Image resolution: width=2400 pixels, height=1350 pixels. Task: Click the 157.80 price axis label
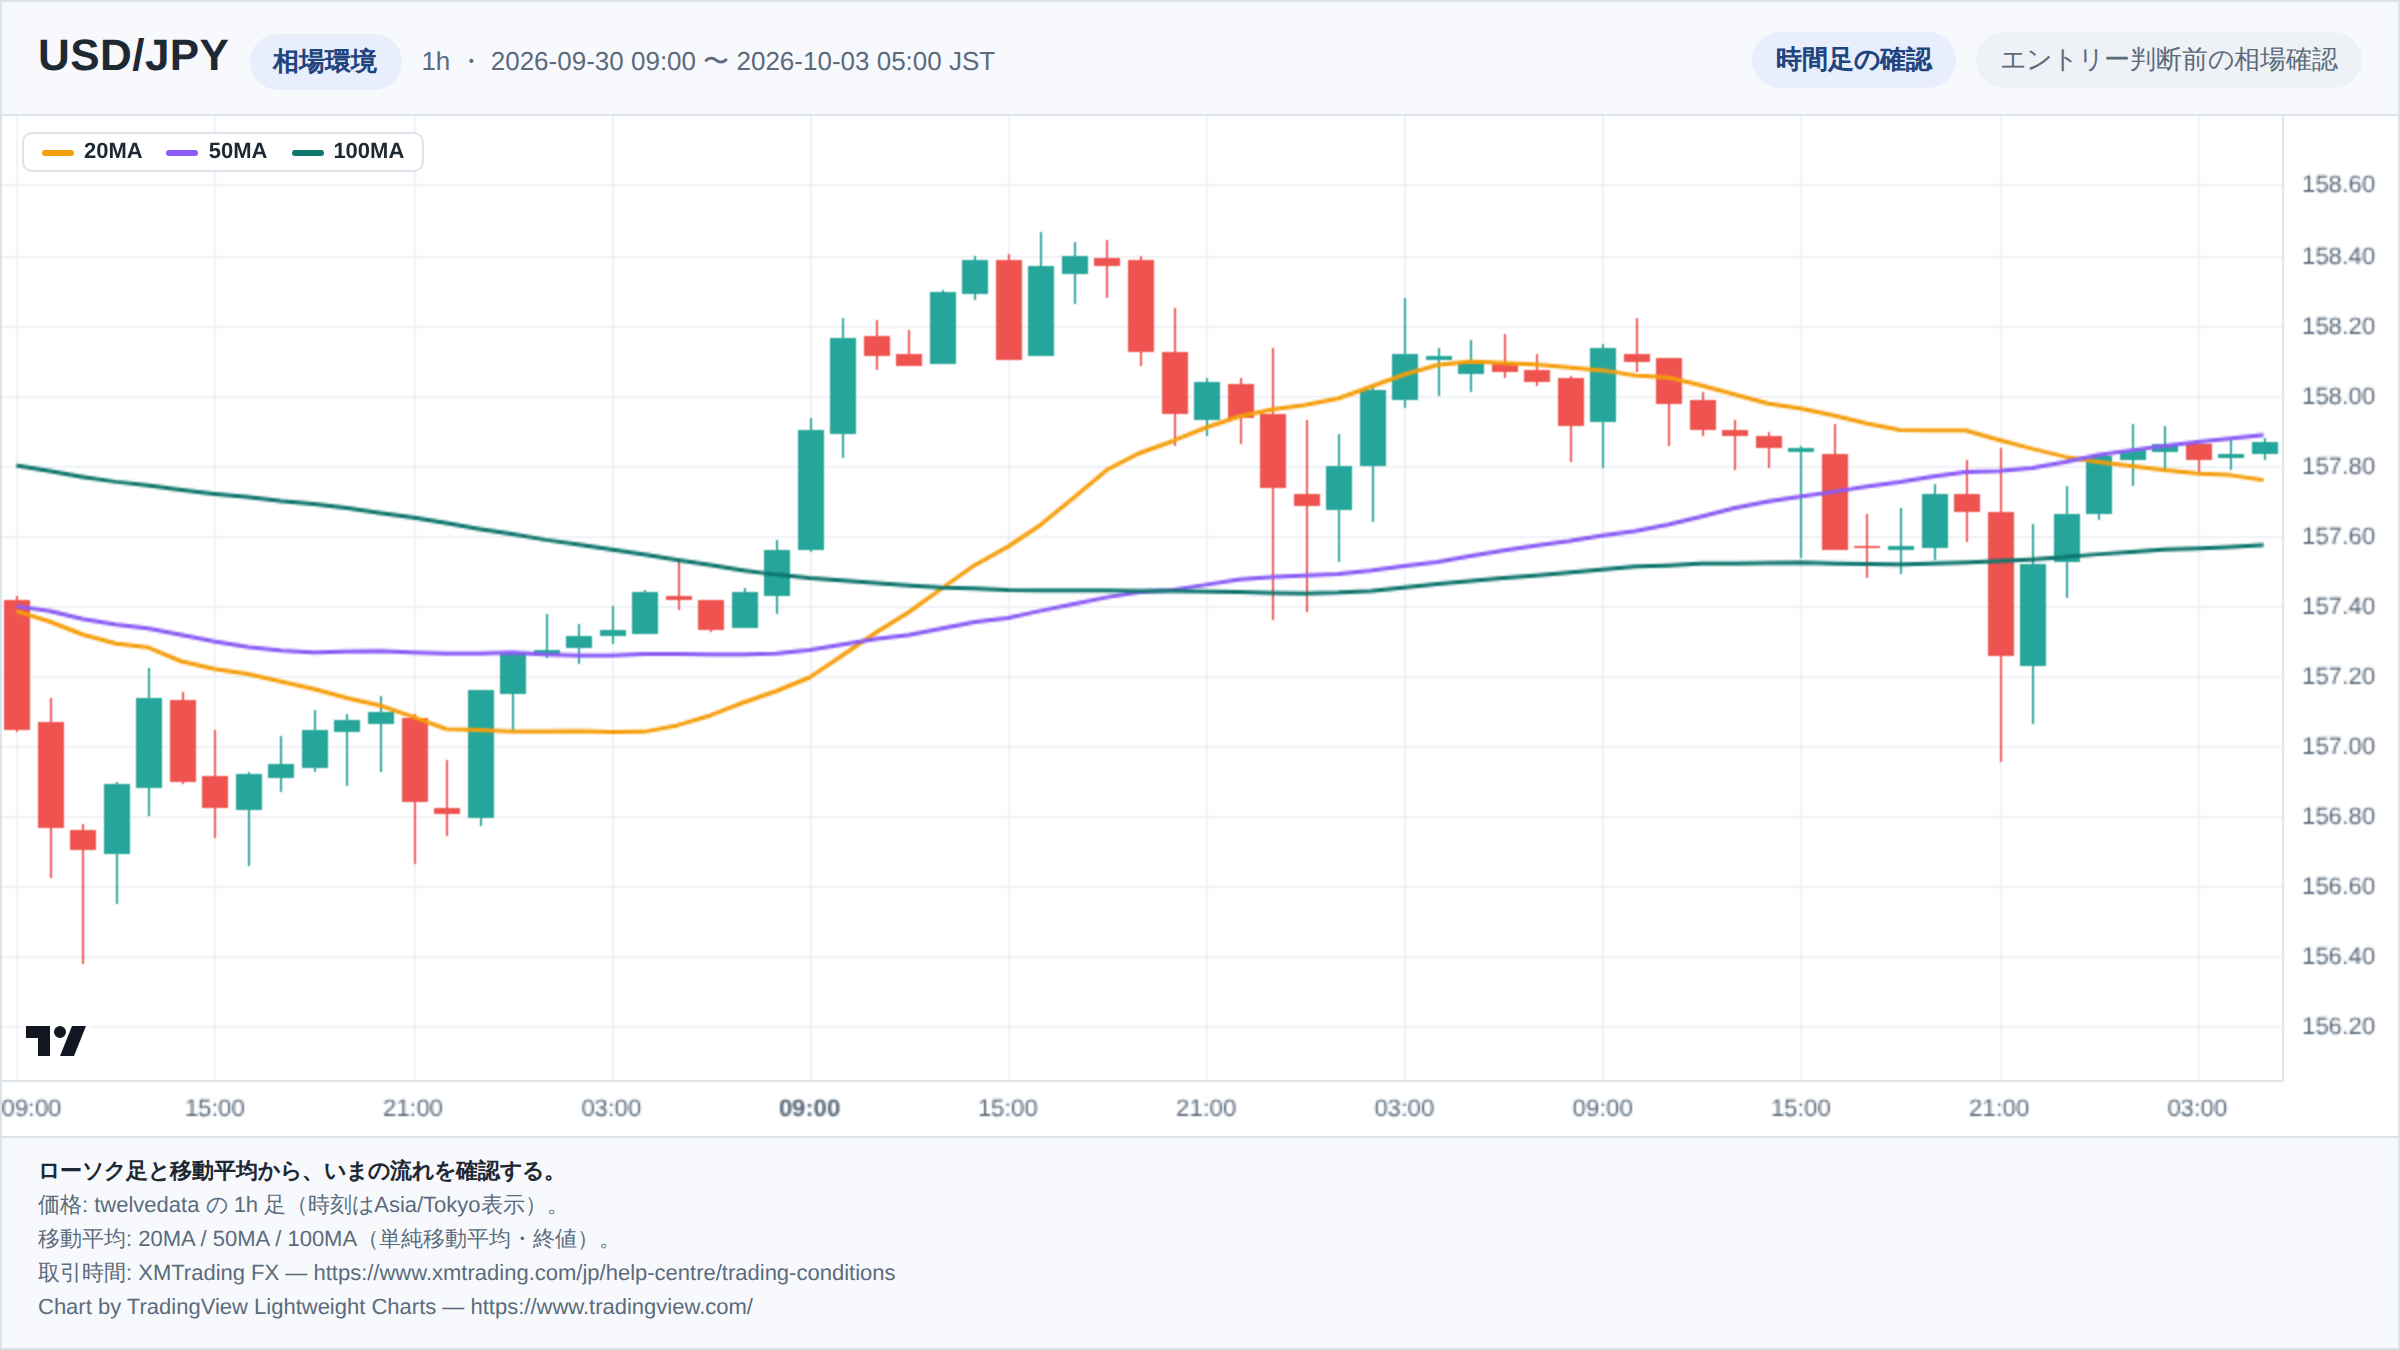pyautogui.click(x=2338, y=466)
